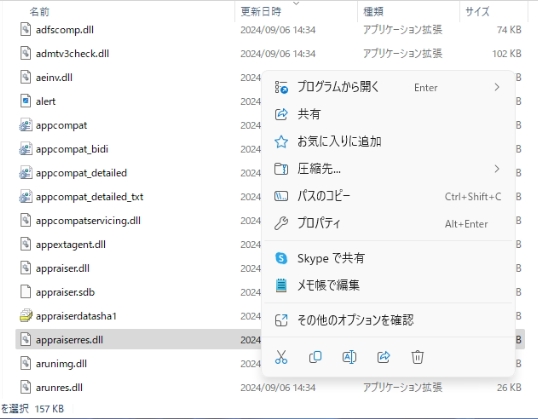Viewport: 538px width, 419px height.
Task: Click the Share arrow icon in bottom row
Action: click(x=383, y=357)
